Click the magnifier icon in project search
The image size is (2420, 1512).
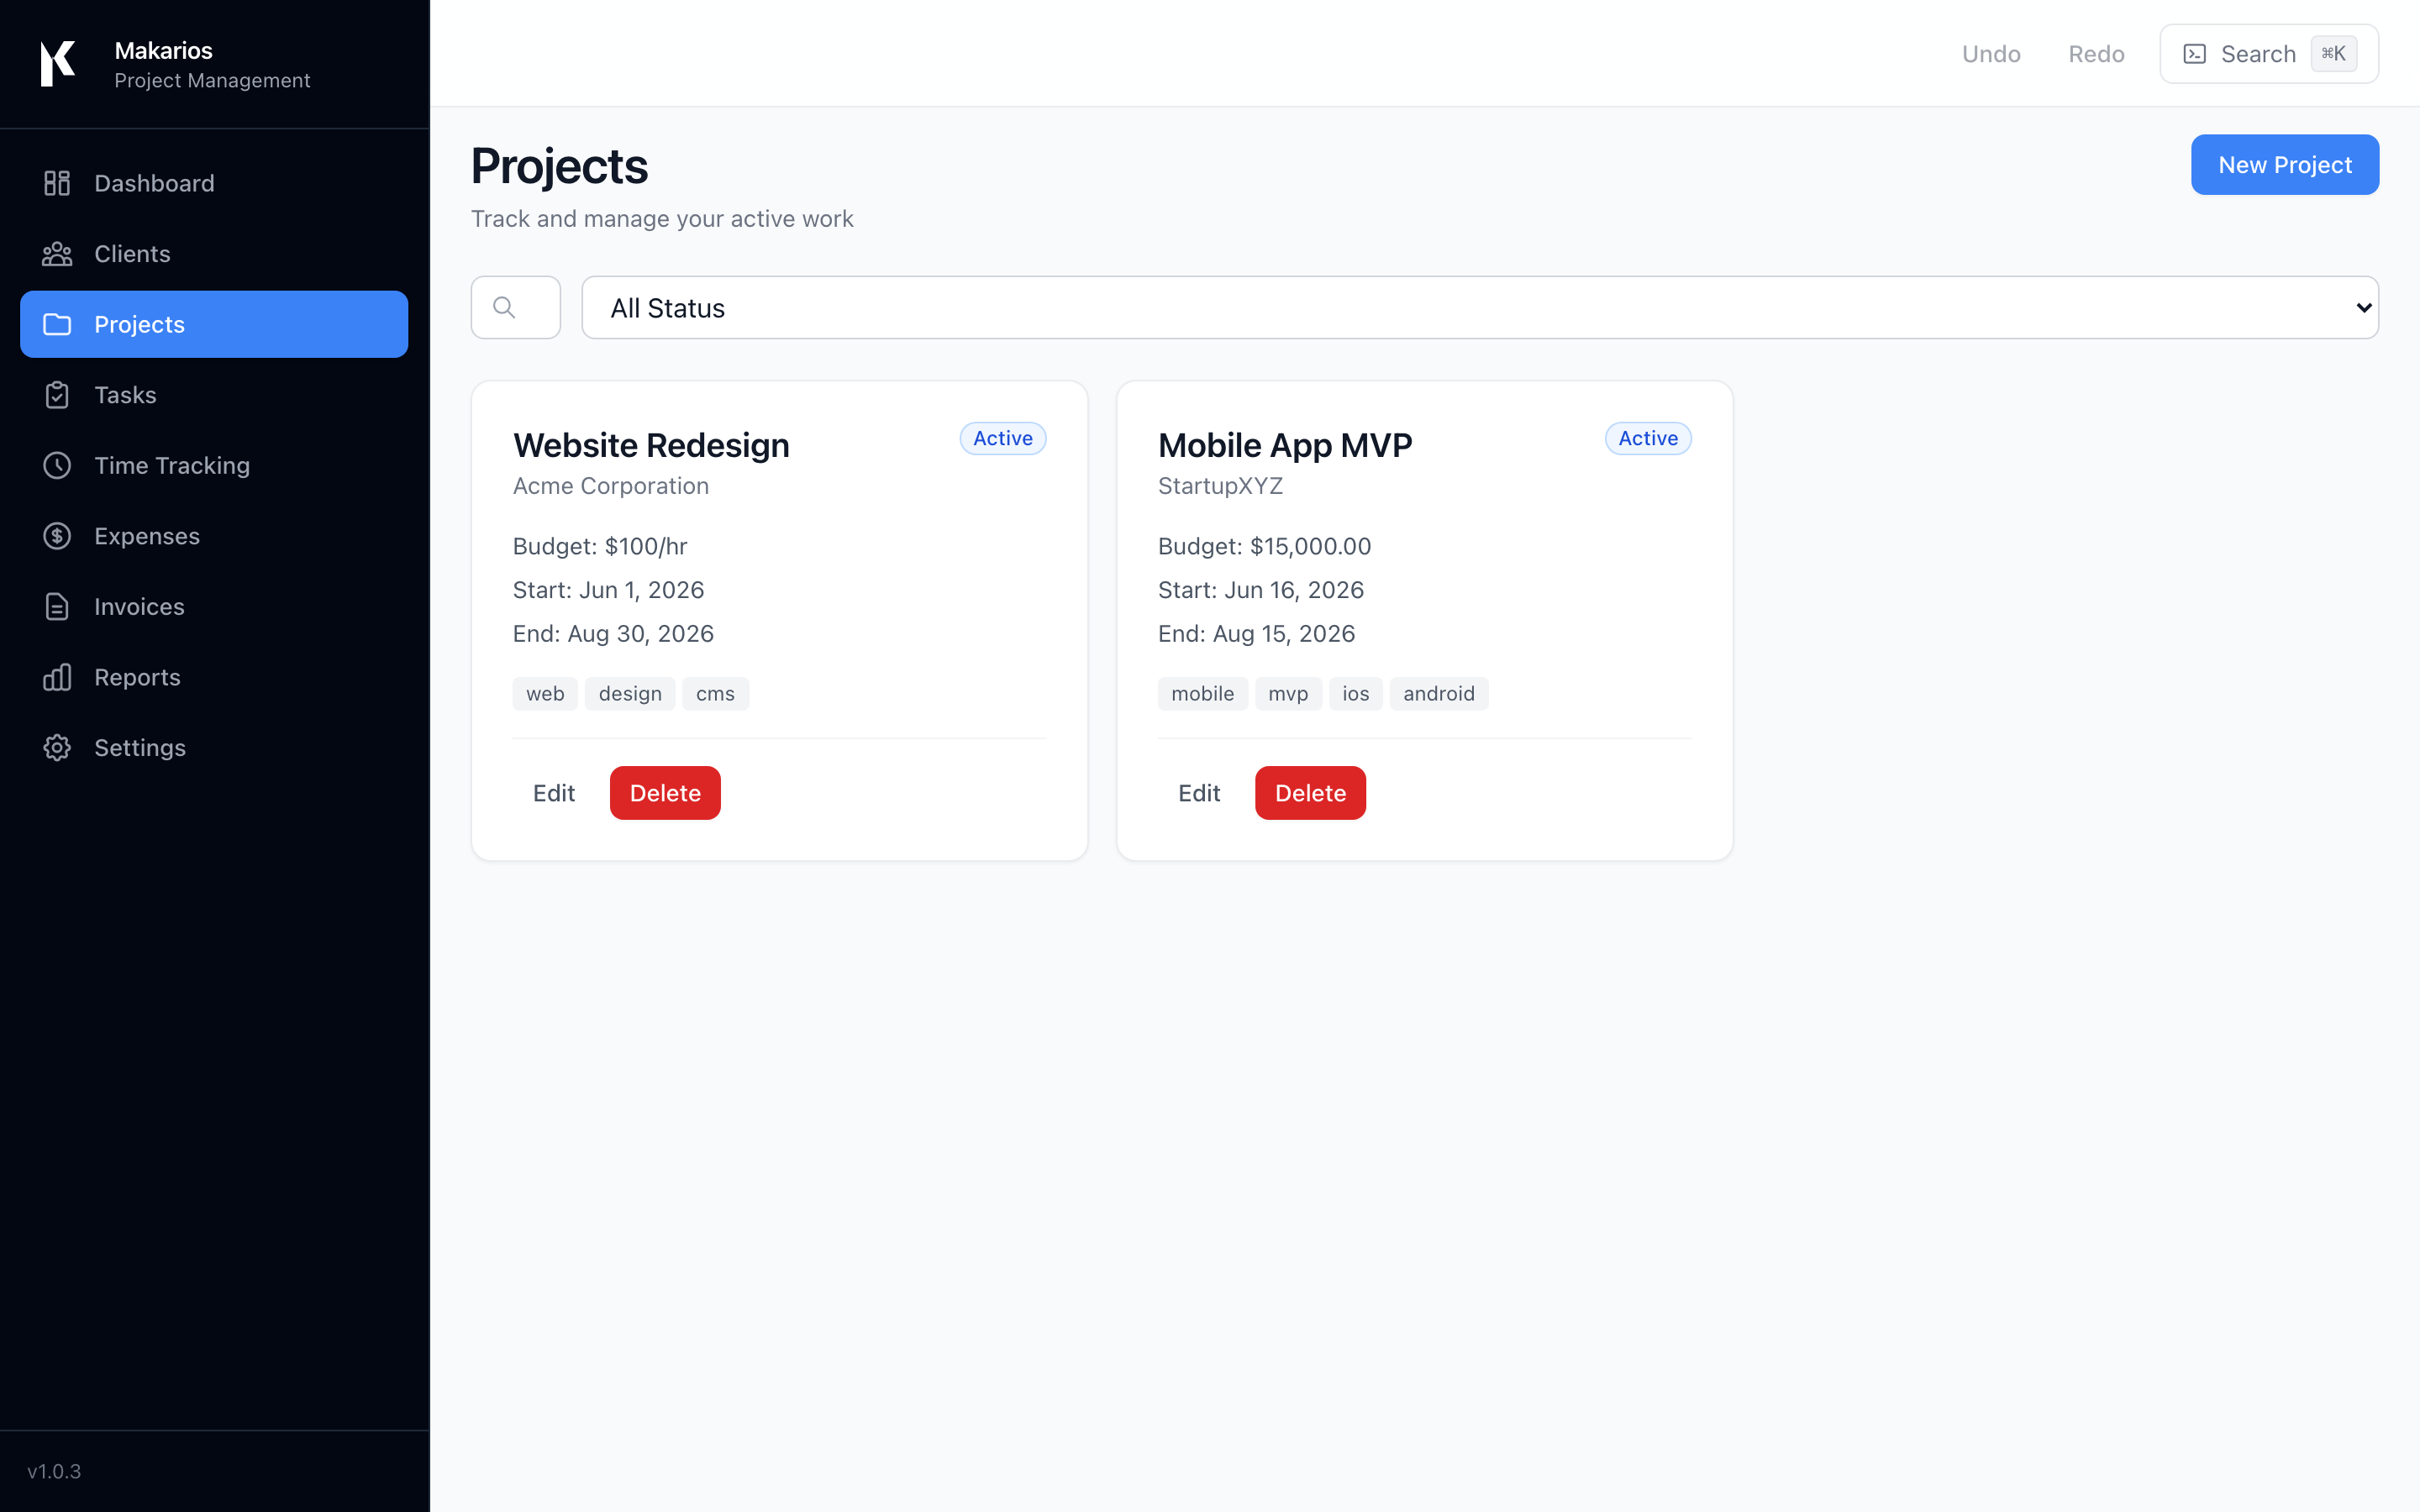[504, 307]
